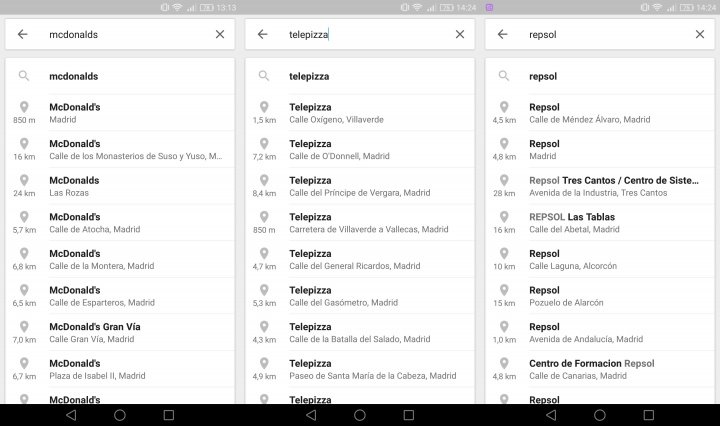Tap pin icon for Telepizza Calle del Gasómetro
This screenshot has width=720, height=426.
tap(264, 290)
